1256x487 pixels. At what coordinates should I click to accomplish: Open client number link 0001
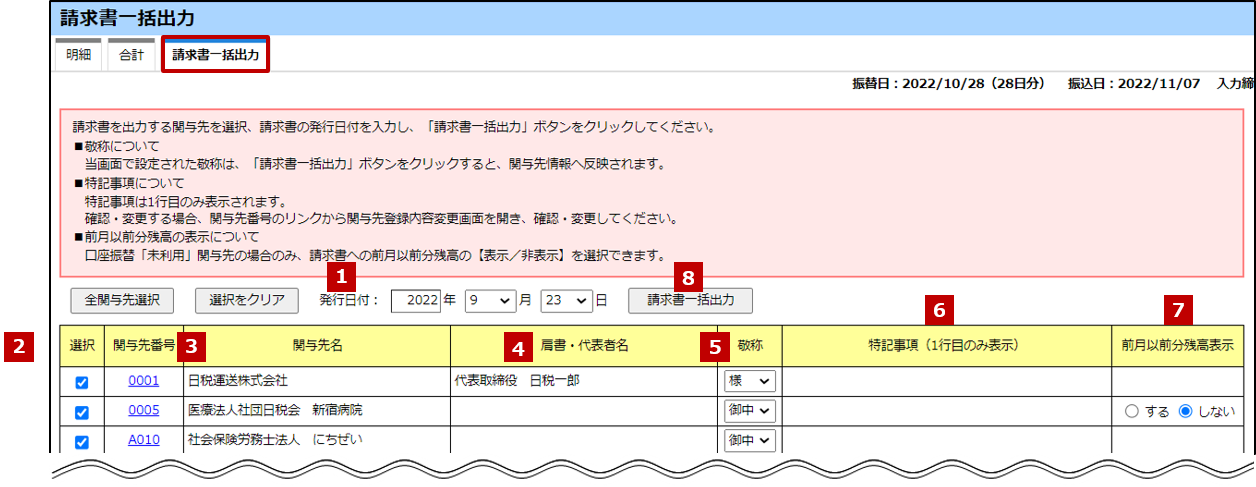[143, 381]
